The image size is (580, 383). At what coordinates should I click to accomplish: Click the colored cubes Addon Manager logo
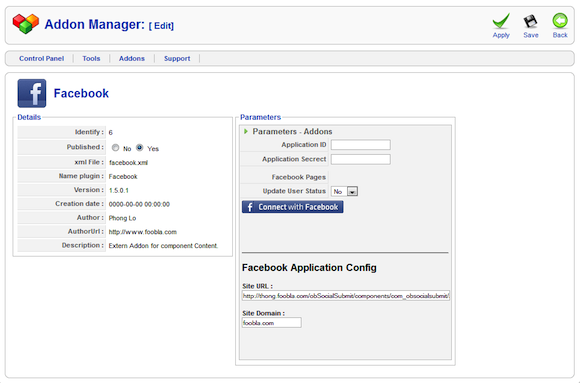click(26, 24)
